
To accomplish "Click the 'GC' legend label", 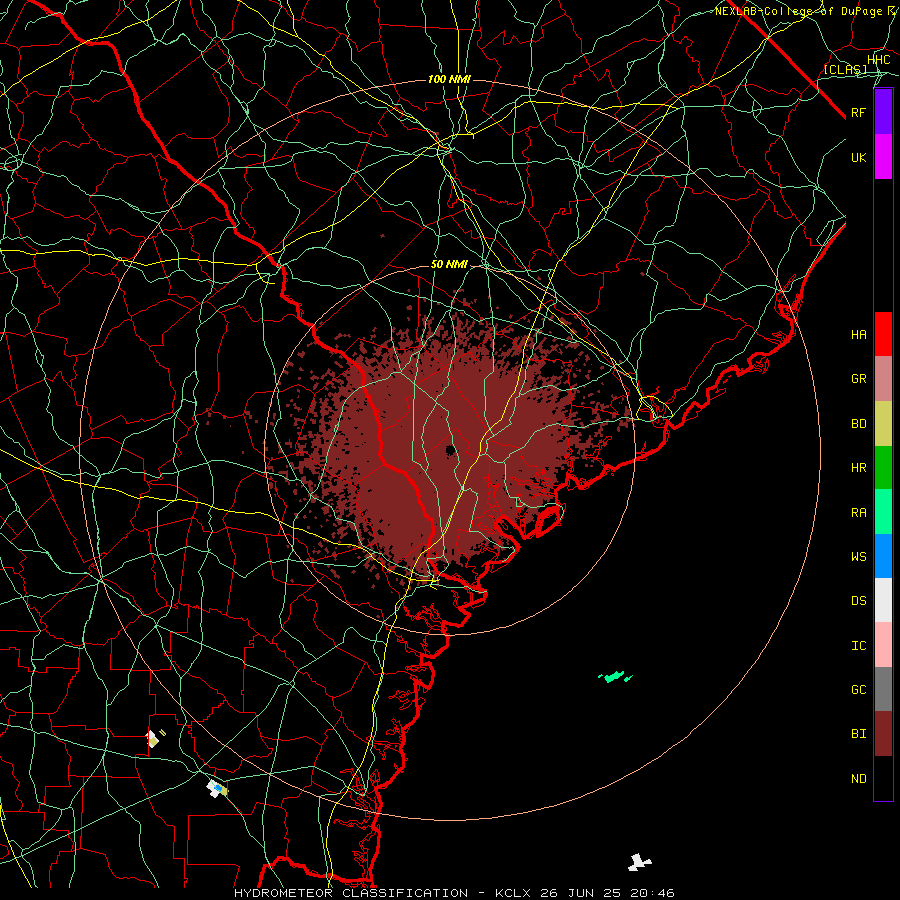I will tap(859, 689).
